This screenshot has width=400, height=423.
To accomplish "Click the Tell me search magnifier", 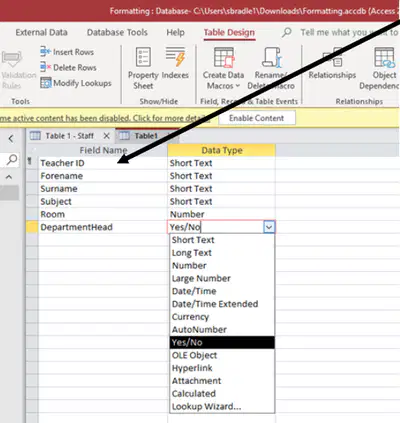I will [286, 32].
